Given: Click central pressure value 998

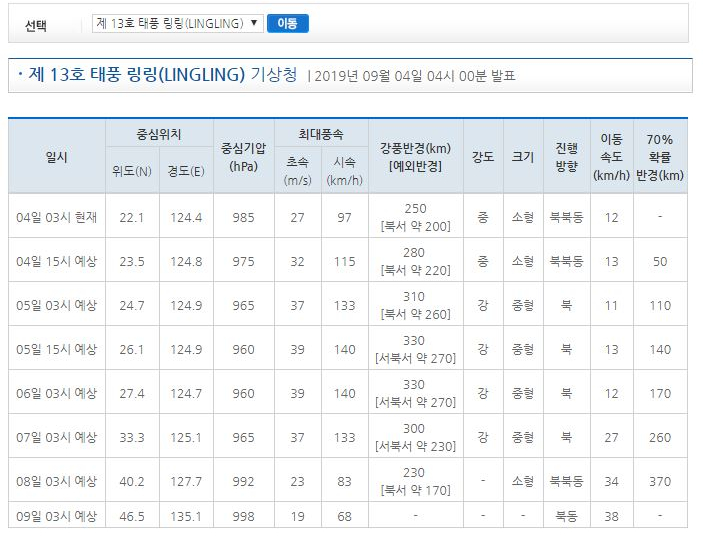Looking at the screenshot, I should pos(243,516).
